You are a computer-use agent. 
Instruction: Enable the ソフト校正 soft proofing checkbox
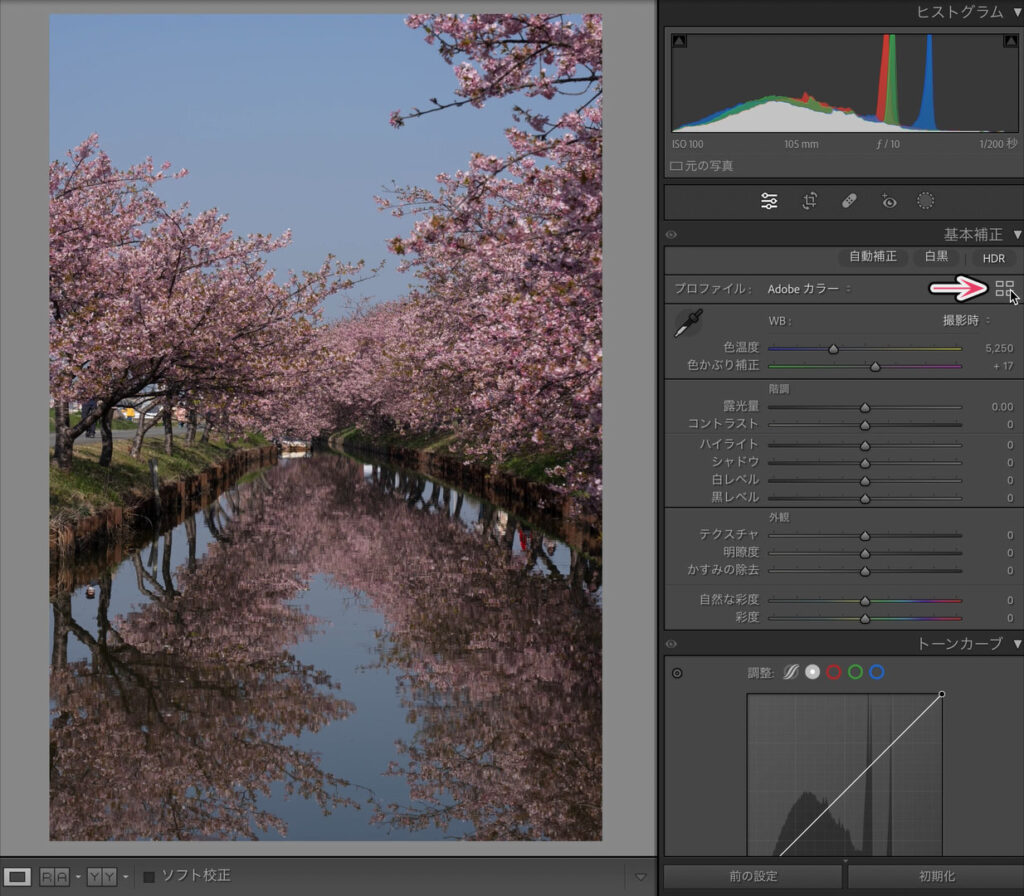coord(149,876)
